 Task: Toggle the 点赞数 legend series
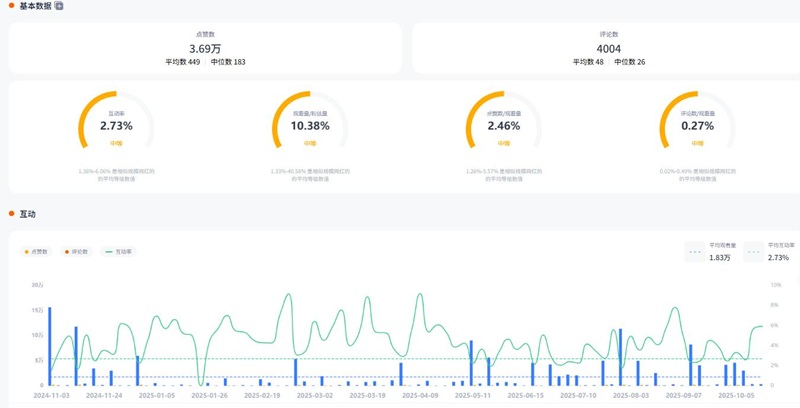(x=38, y=251)
